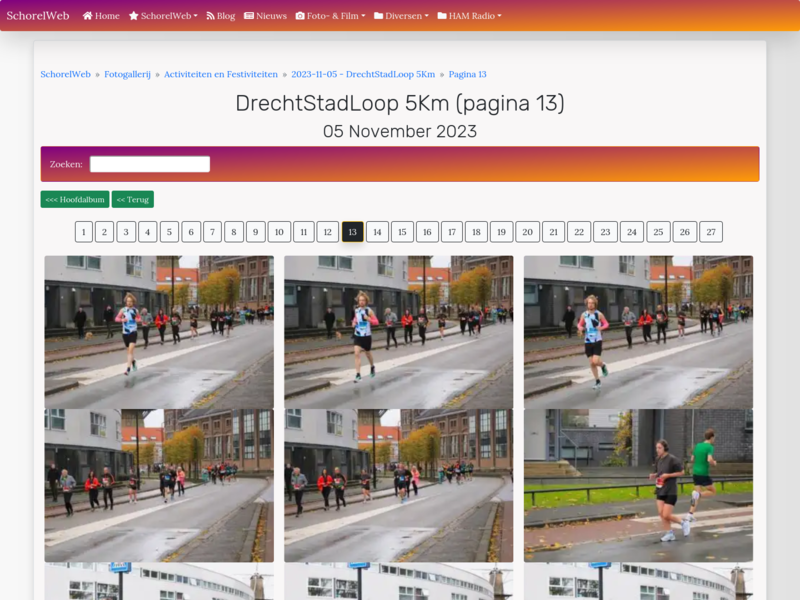The image size is (800, 600).
Task: Go to gallery page 21
Action: click(554, 232)
